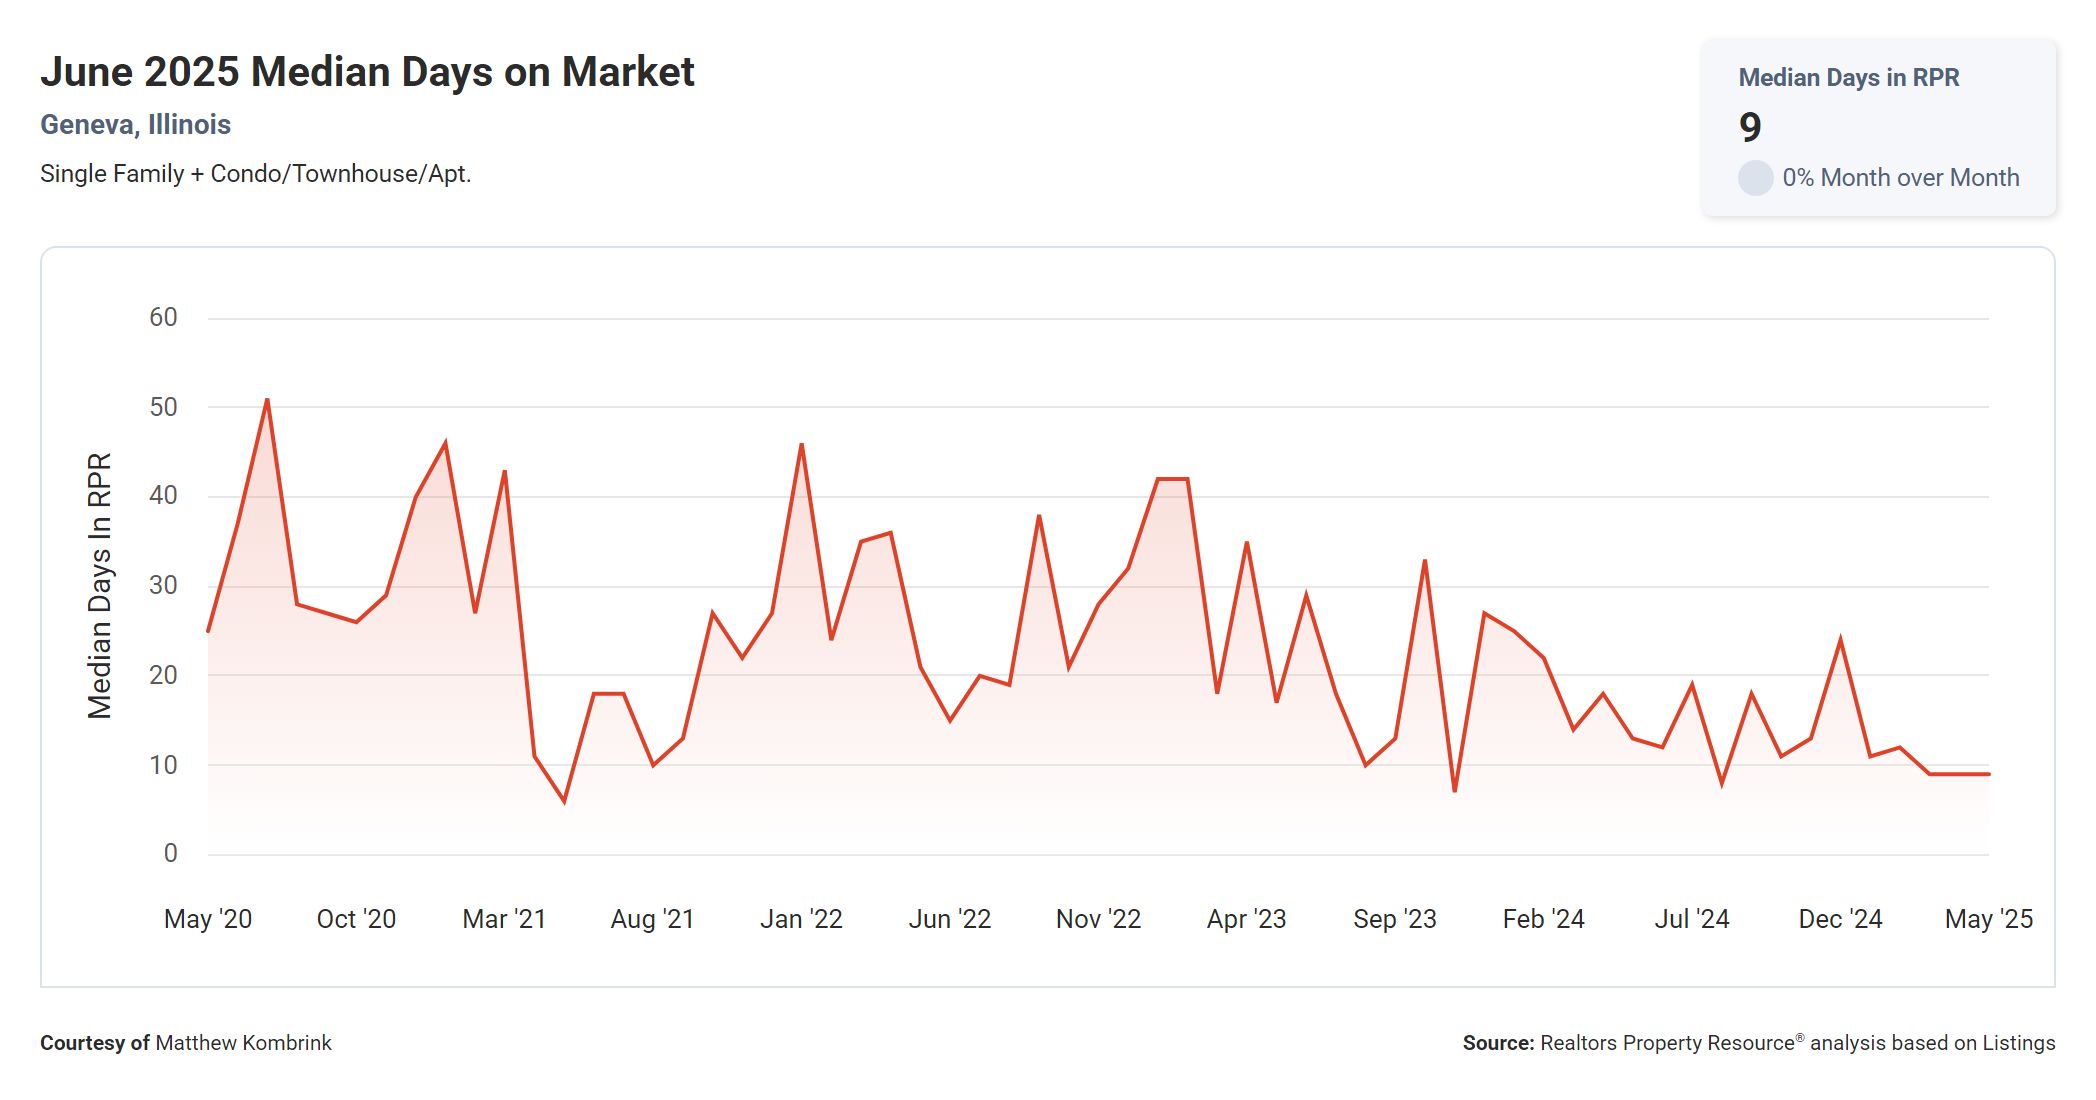2096x1100 pixels.
Task: Click the Jan '22 axis label
Action: click(801, 919)
